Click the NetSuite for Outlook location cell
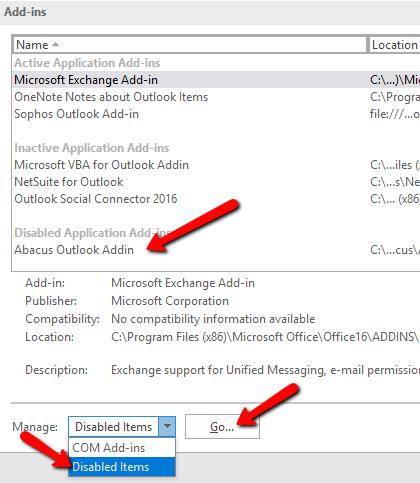This screenshot has height=483, width=420. pyautogui.click(x=395, y=182)
